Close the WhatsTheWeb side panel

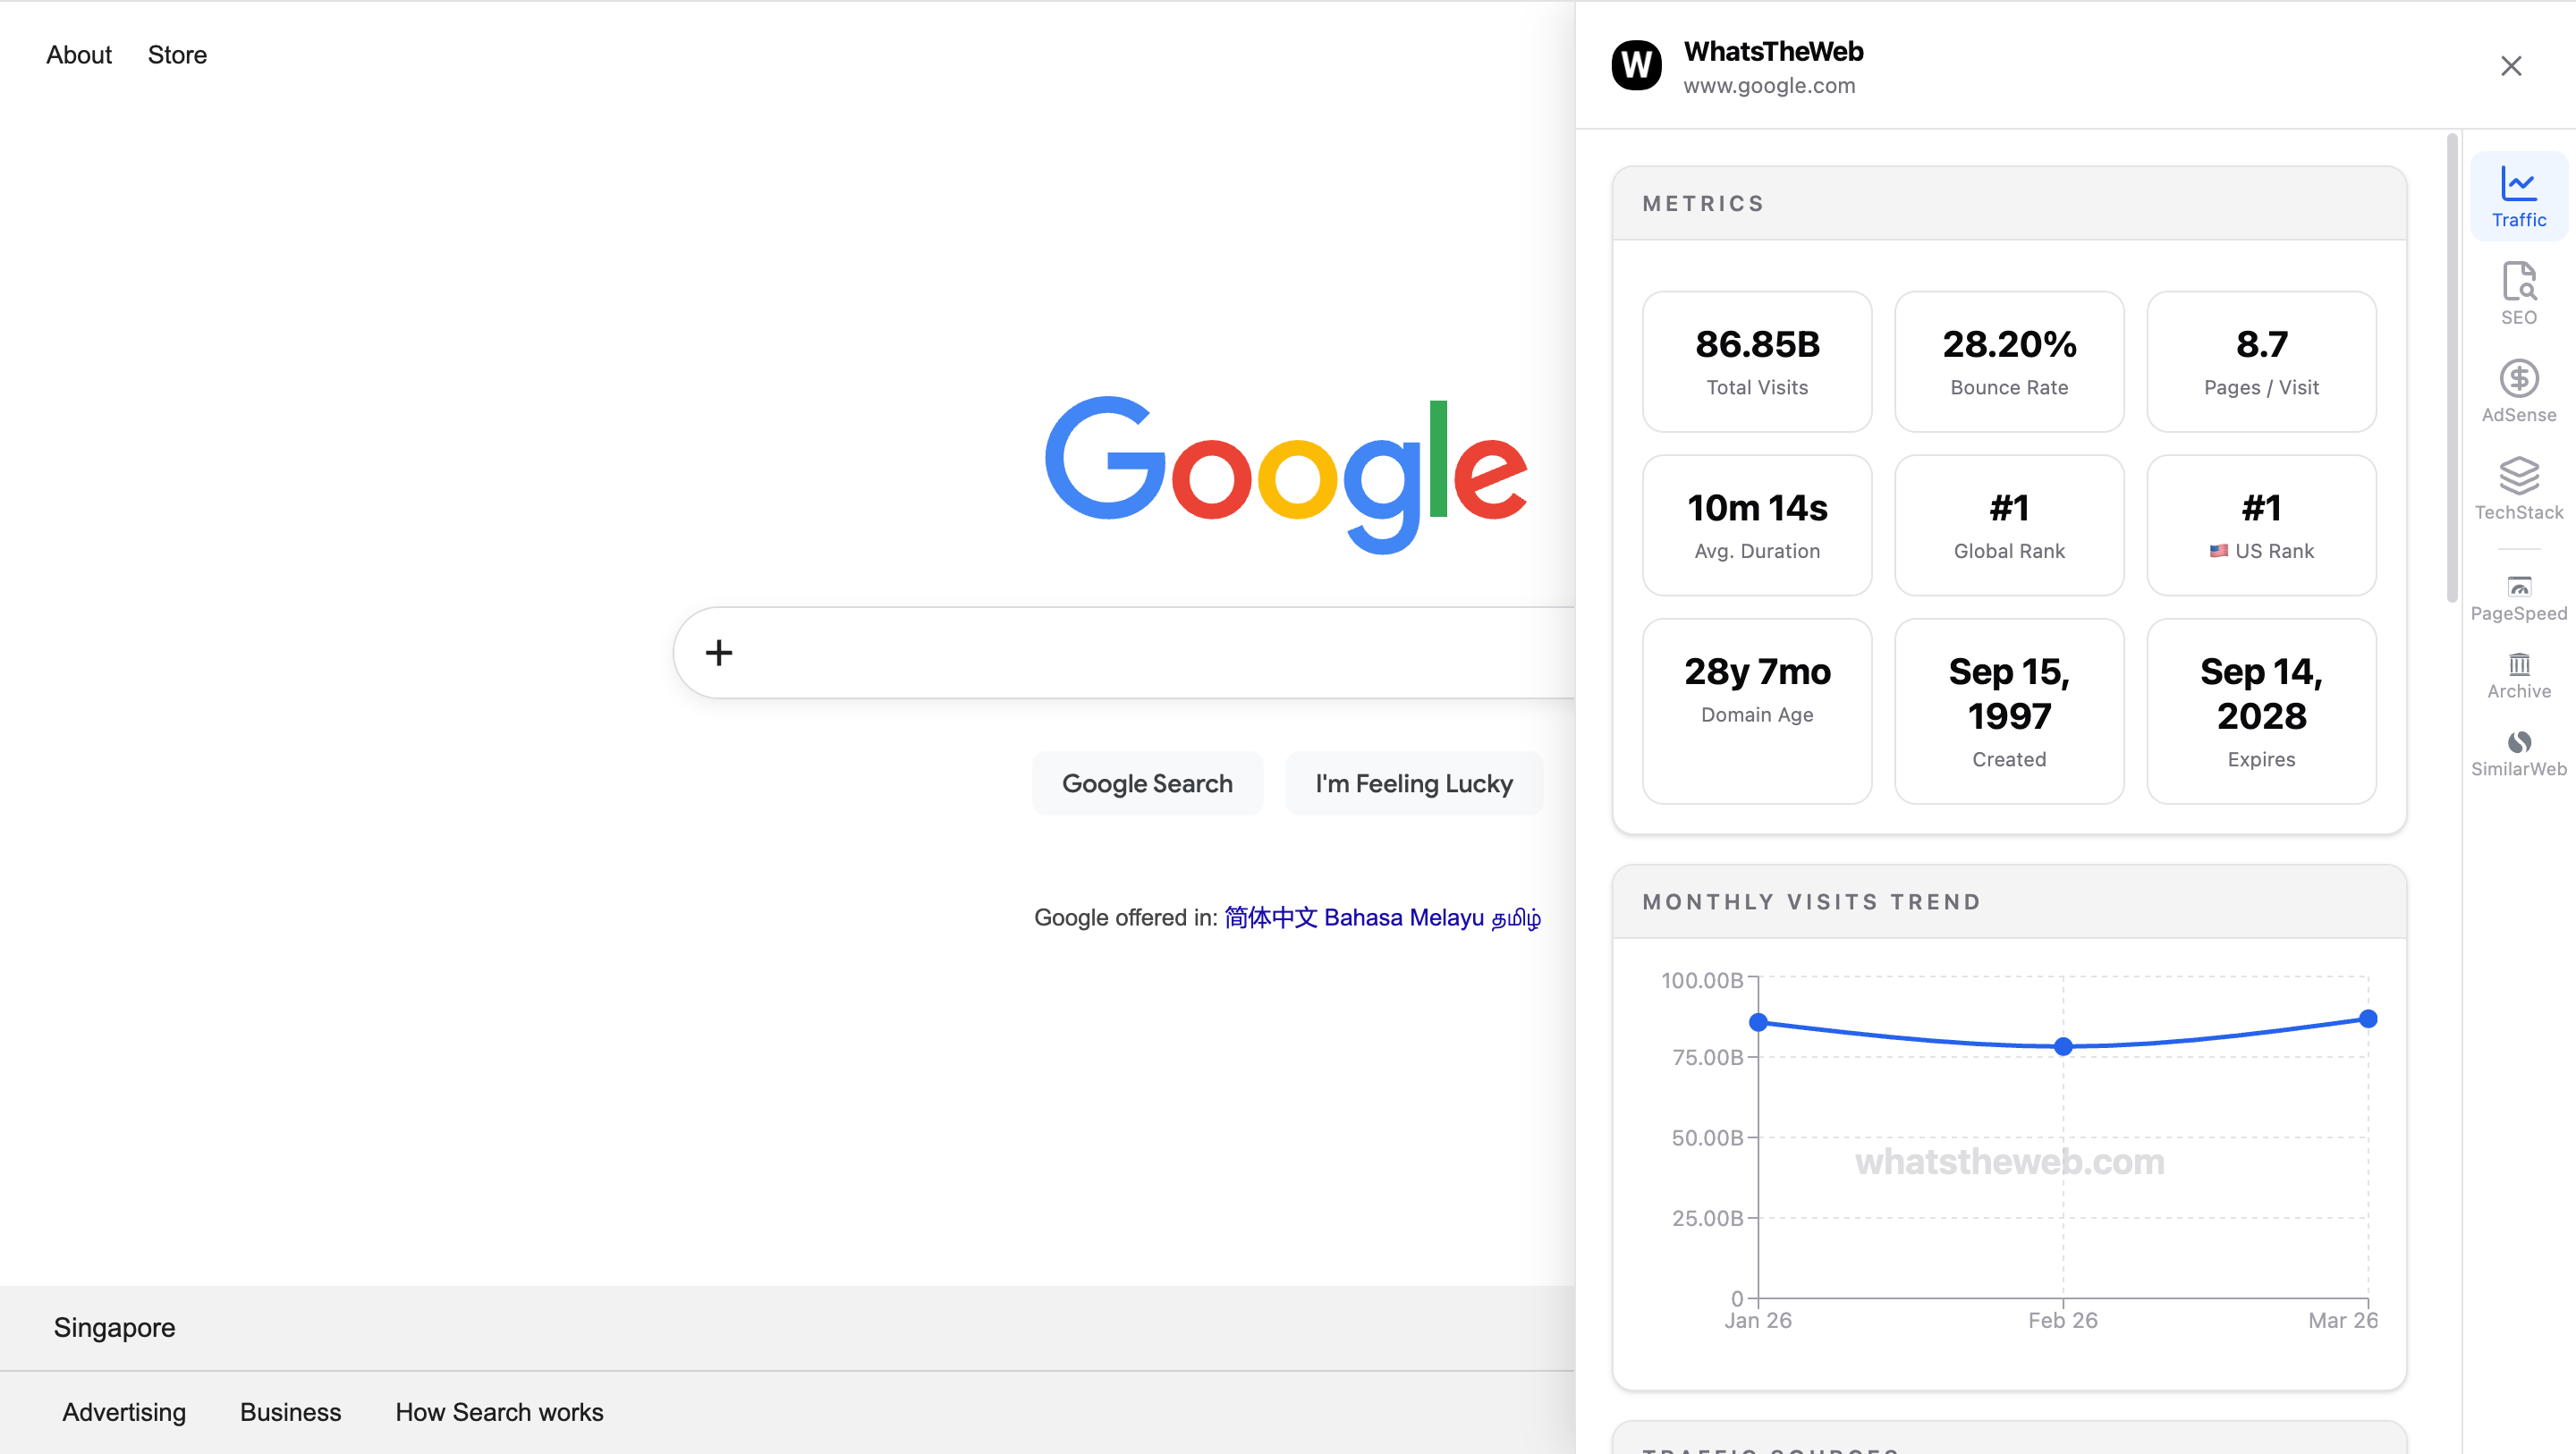[2510, 66]
